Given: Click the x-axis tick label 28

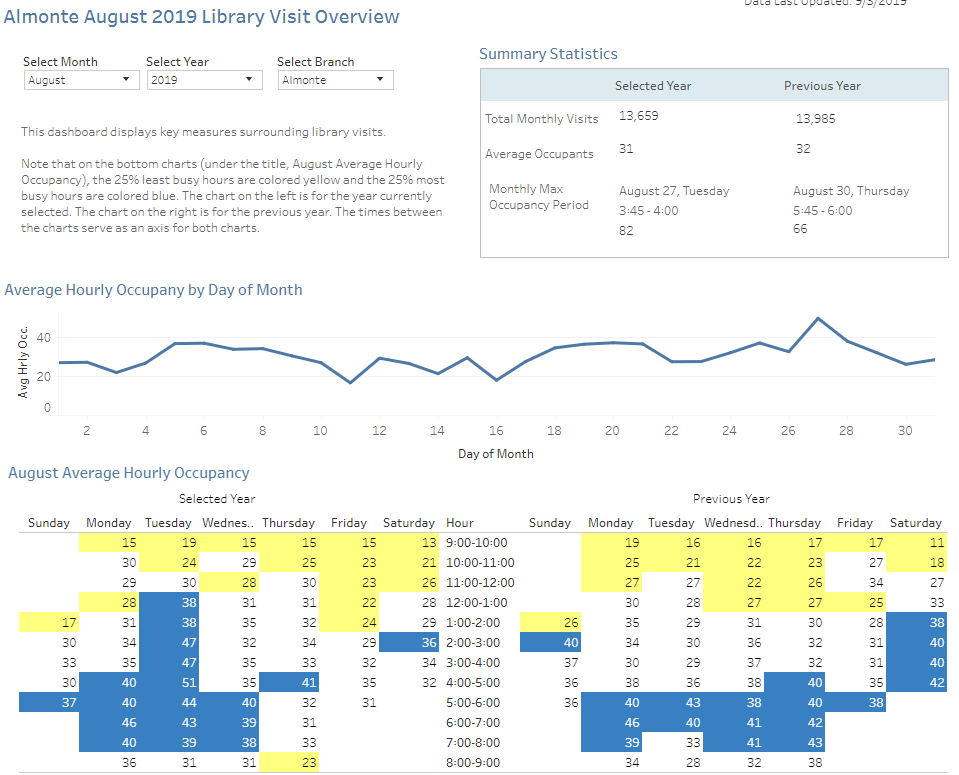Looking at the screenshot, I should 846,431.
